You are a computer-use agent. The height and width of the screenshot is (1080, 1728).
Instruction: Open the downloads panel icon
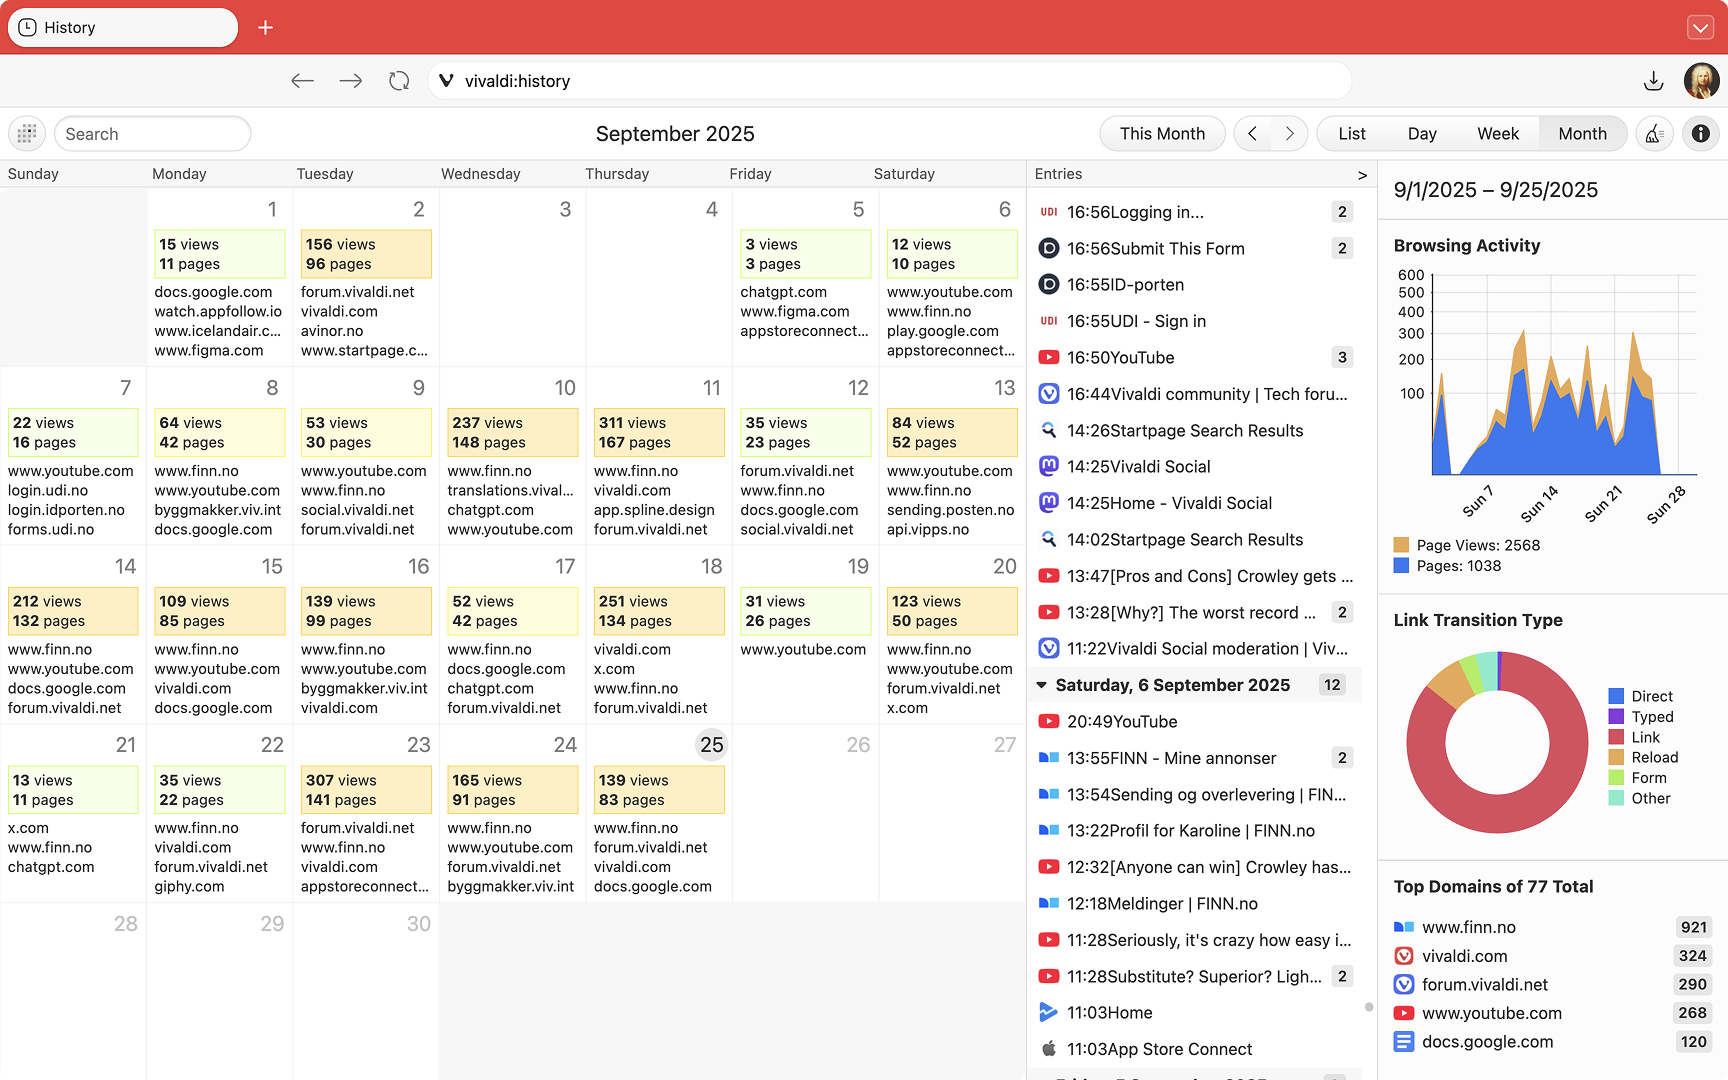[x=1653, y=81]
